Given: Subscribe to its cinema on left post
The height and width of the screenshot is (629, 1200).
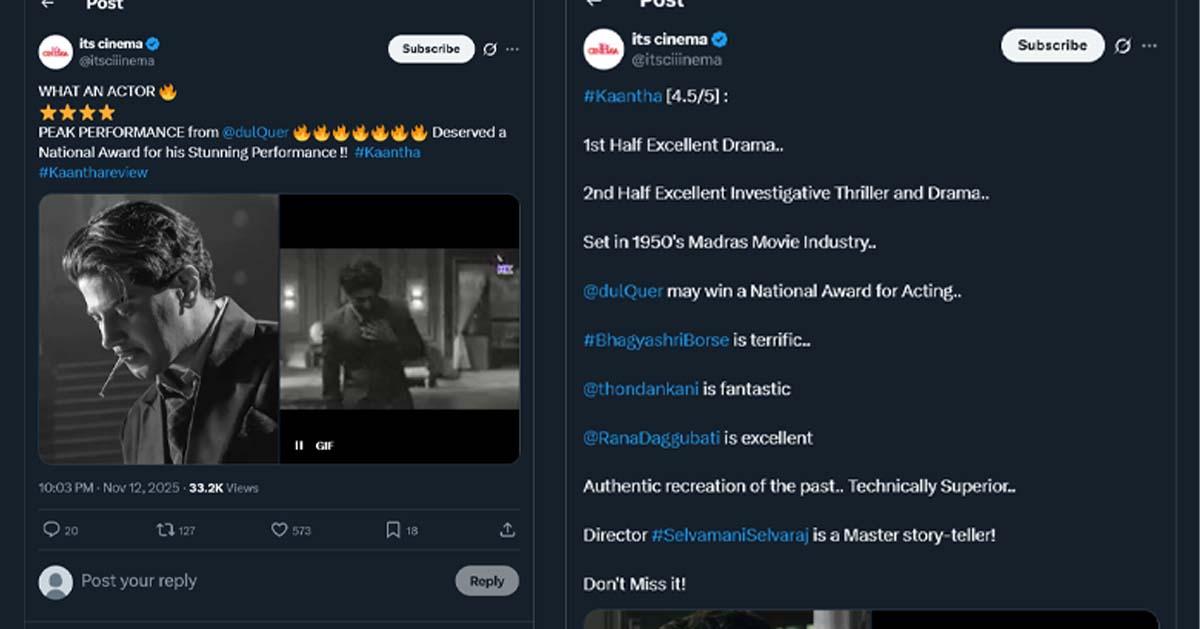Looking at the screenshot, I should (x=431, y=49).
